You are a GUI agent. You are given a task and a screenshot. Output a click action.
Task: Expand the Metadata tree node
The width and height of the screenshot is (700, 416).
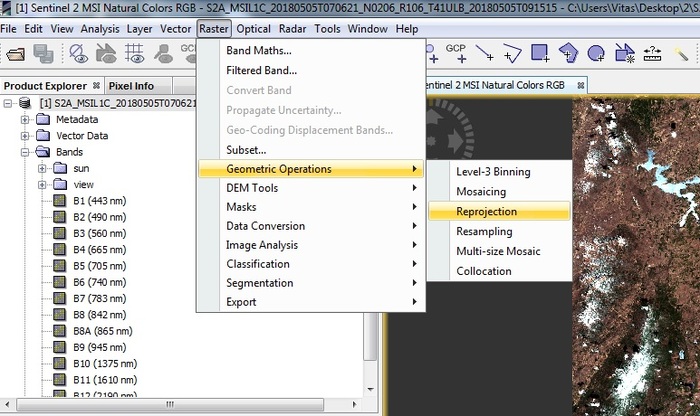point(25,119)
